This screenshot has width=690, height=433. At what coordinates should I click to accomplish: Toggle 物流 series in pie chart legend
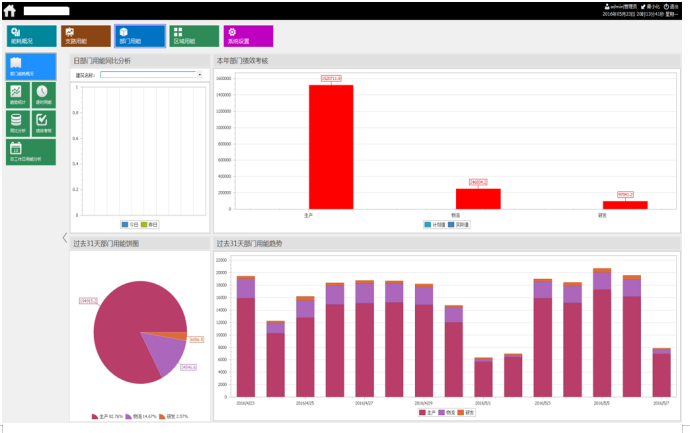[129, 416]
